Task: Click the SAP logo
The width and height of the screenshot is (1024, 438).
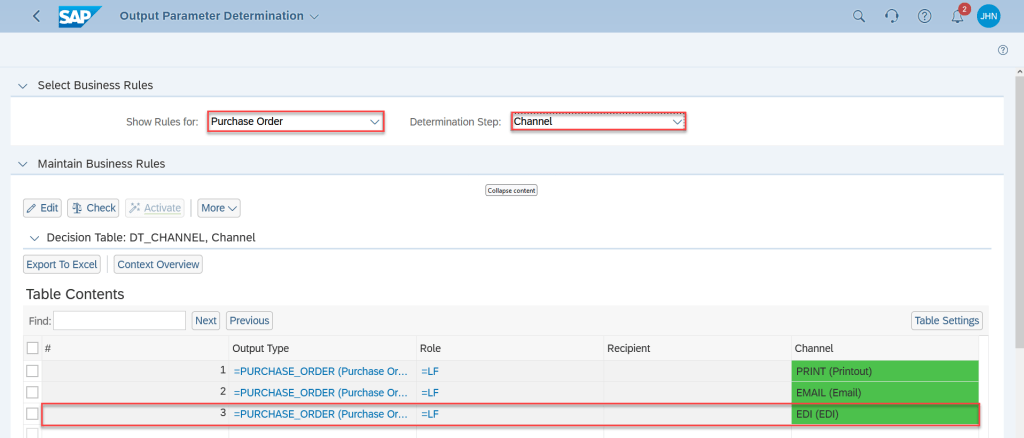Action: (80, 16)
